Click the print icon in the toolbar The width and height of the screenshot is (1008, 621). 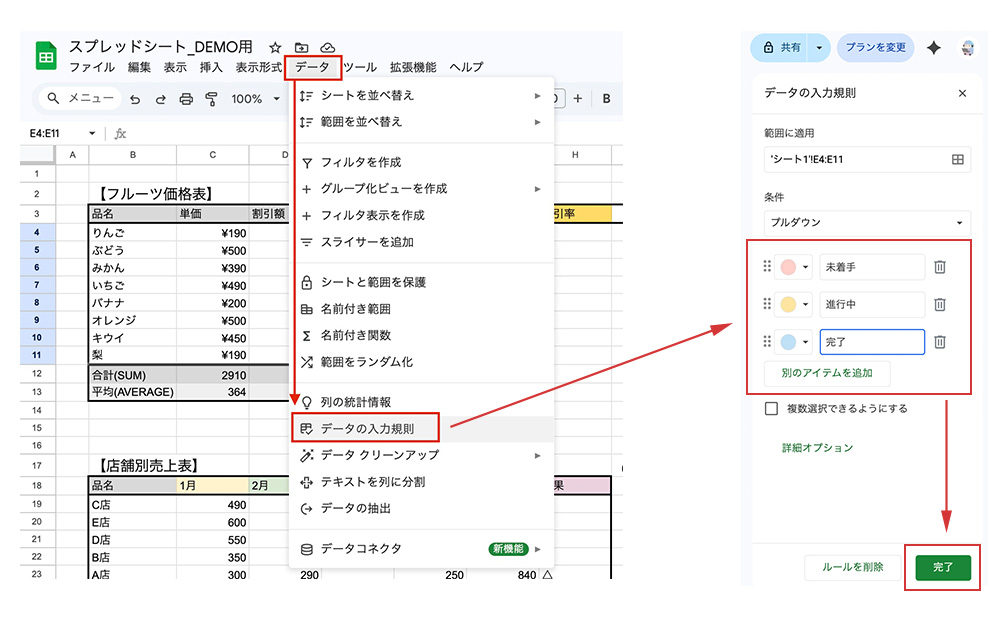[186, 99]
